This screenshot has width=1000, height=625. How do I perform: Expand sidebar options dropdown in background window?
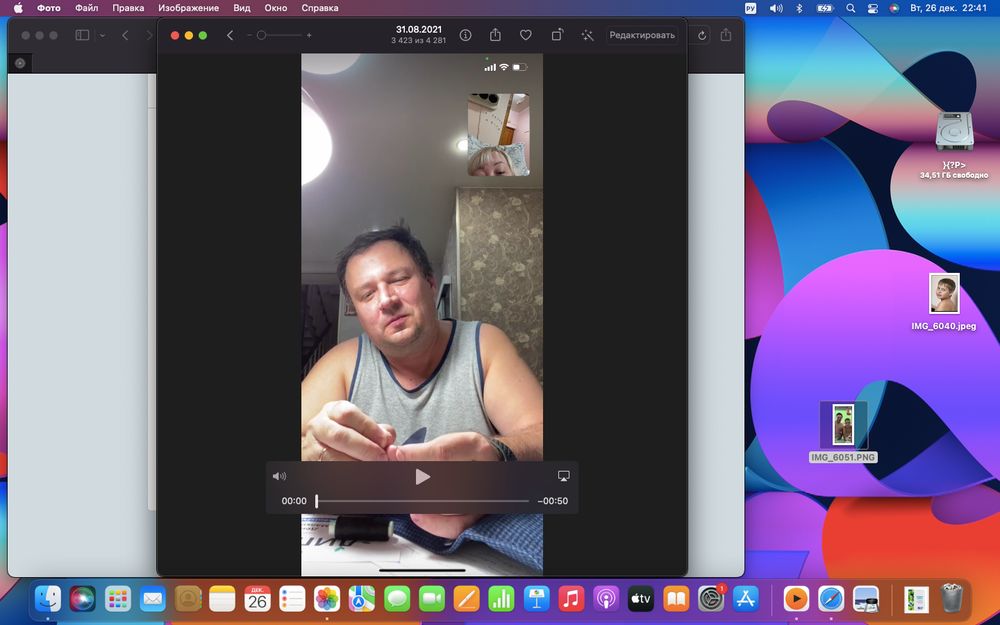click(102, 35)
